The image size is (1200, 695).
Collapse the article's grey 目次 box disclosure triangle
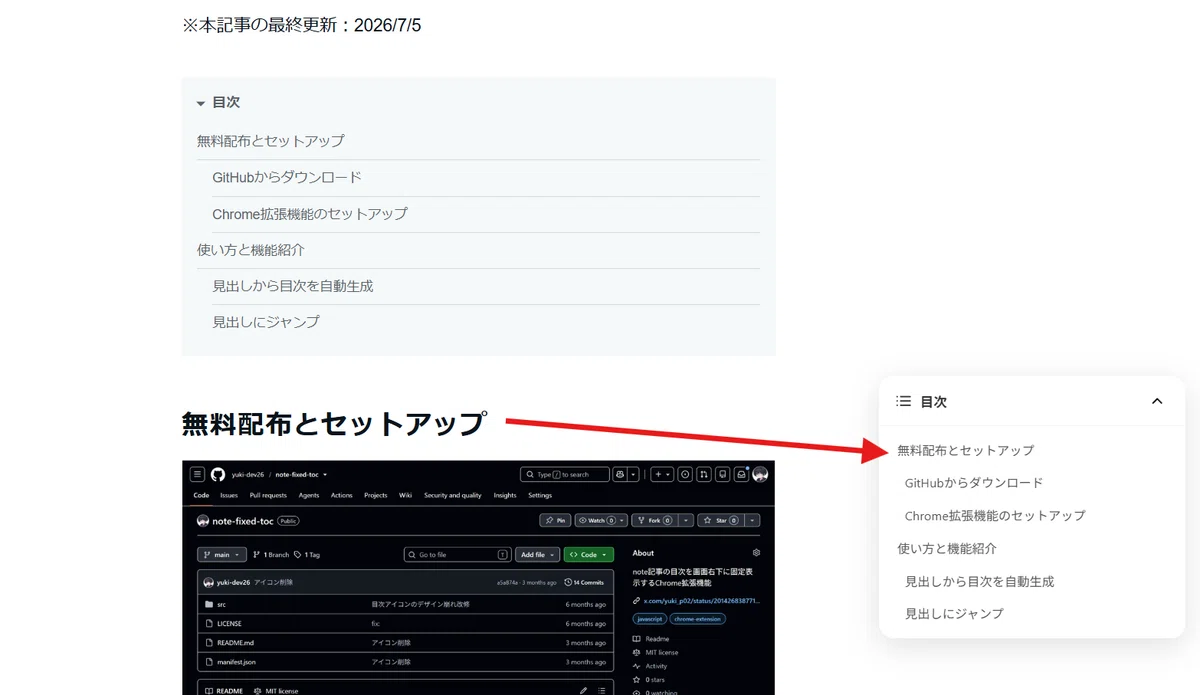click(x=201, y=103)
